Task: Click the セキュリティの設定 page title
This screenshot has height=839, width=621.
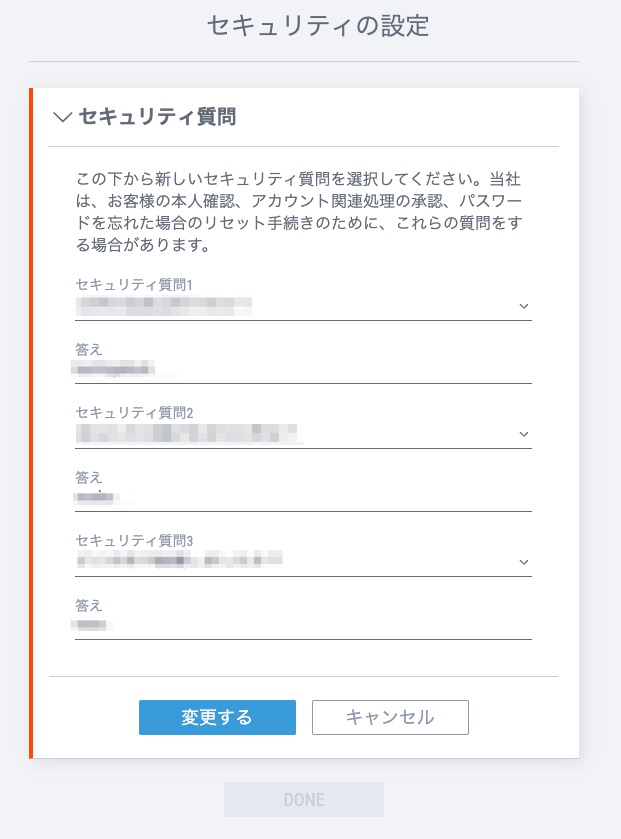Action: click(318, 26)
